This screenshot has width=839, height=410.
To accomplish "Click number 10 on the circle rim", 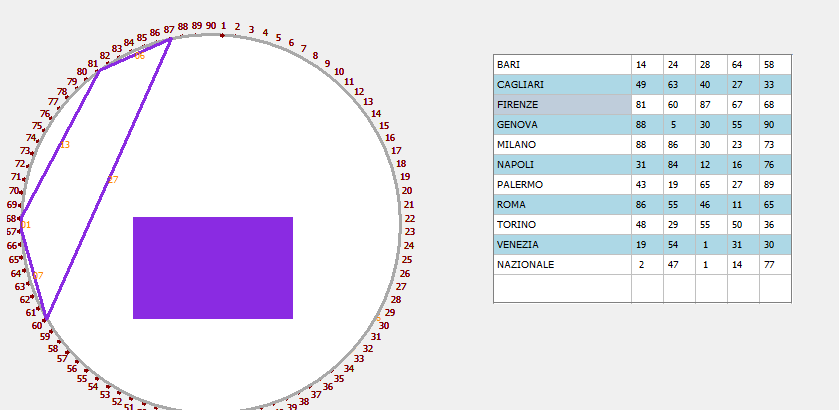I will 339,72.
